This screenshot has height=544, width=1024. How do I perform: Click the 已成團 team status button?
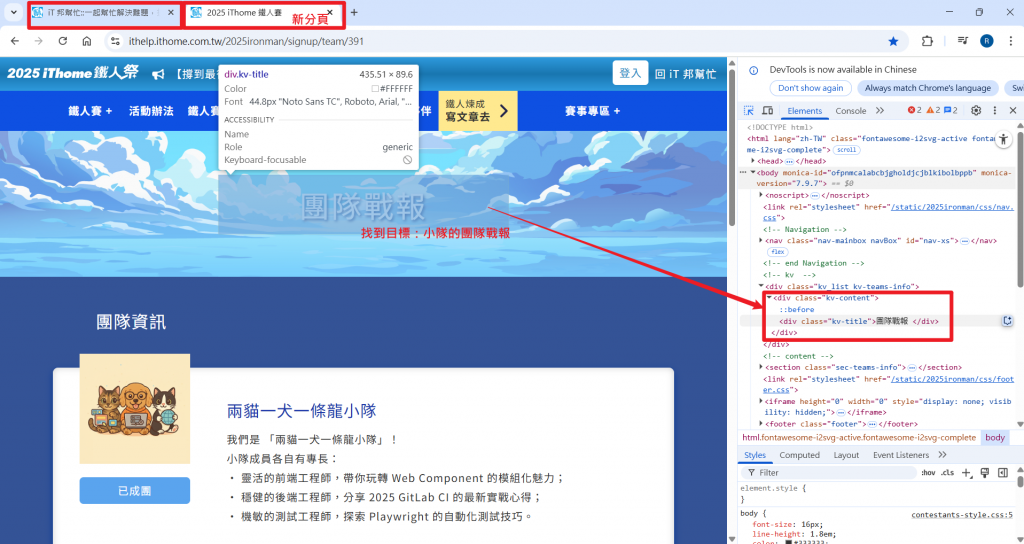pos(135,490)
